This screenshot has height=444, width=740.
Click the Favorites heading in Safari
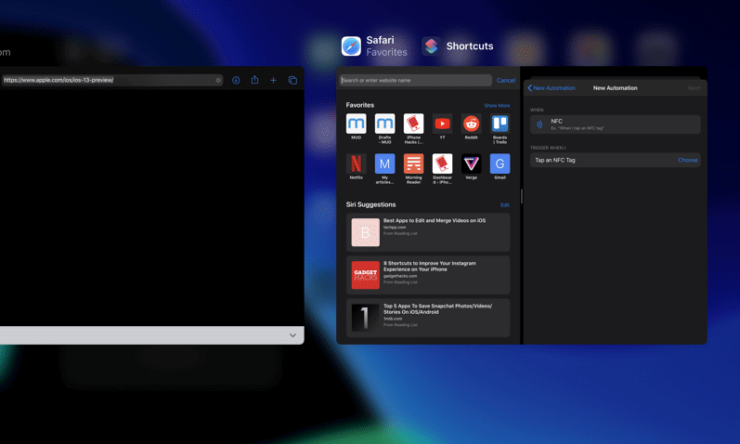[x=360, y=105]
